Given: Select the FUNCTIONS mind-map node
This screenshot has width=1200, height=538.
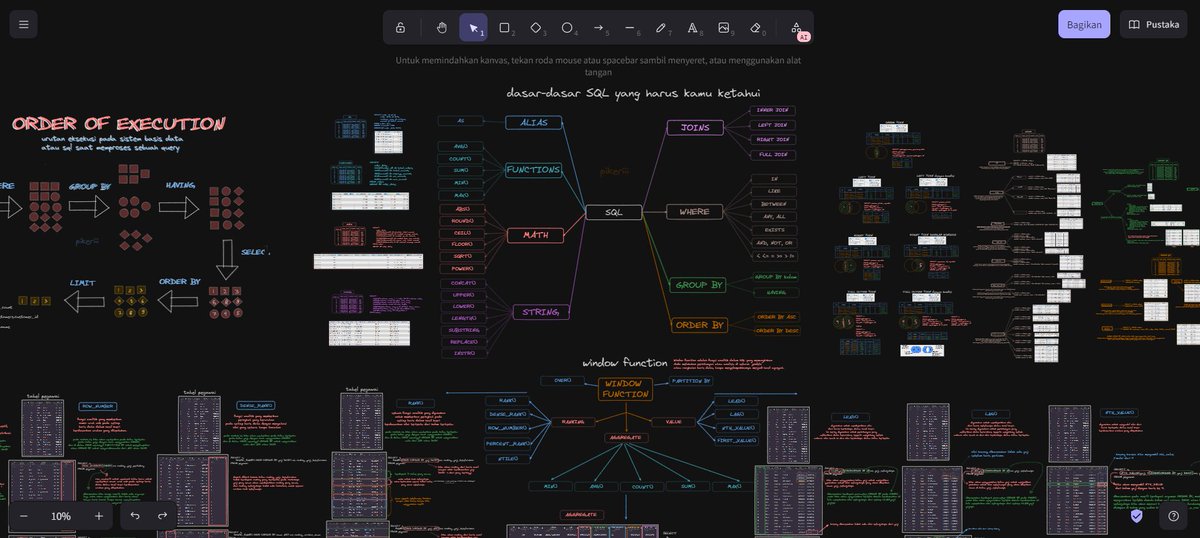Looking at the screenshot, I should (x=533, y=170).
